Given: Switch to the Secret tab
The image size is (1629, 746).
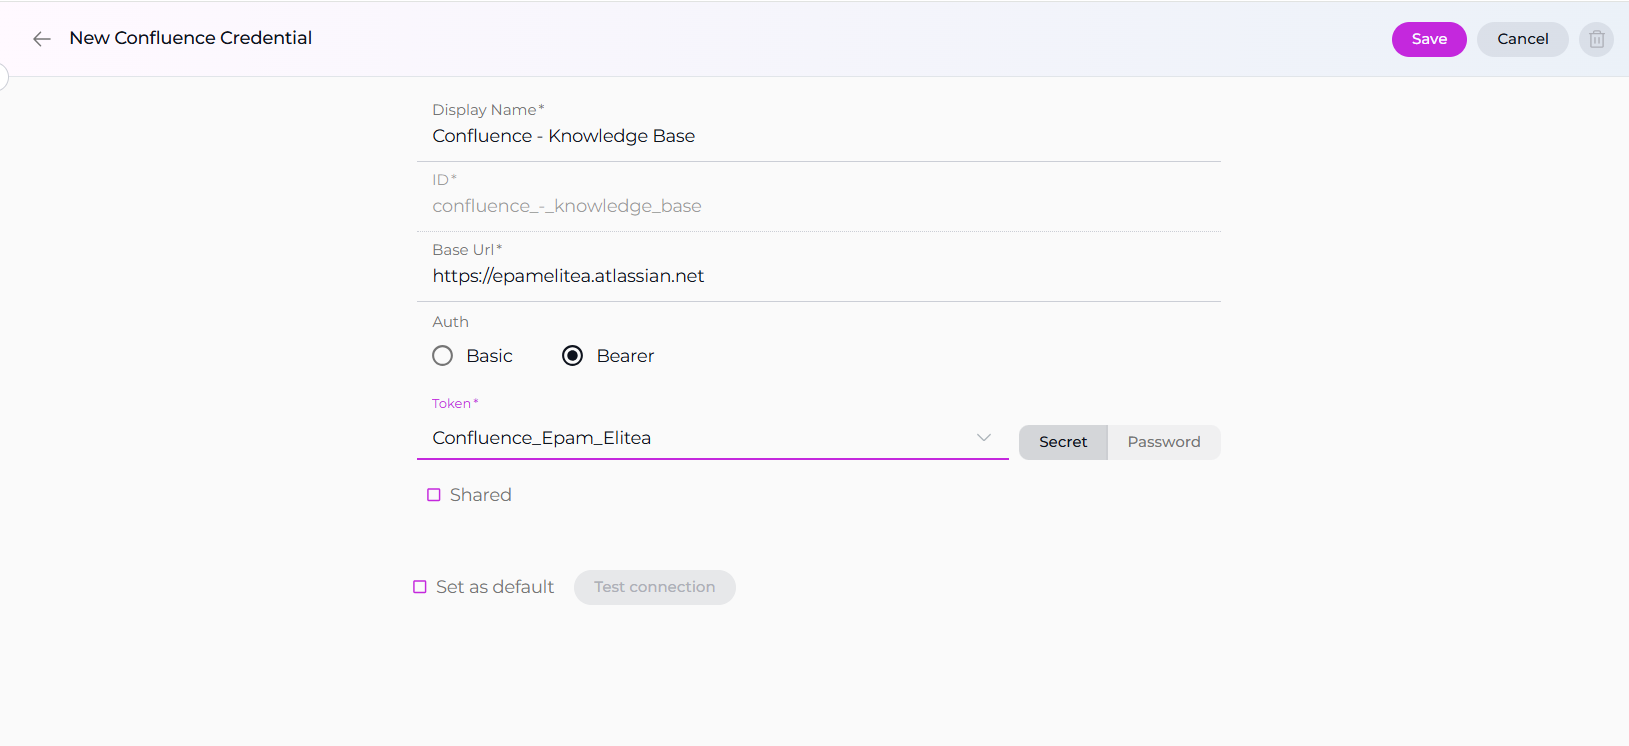Looking at the screenshot, I should pyautogui.click(x=1062, y=442).
